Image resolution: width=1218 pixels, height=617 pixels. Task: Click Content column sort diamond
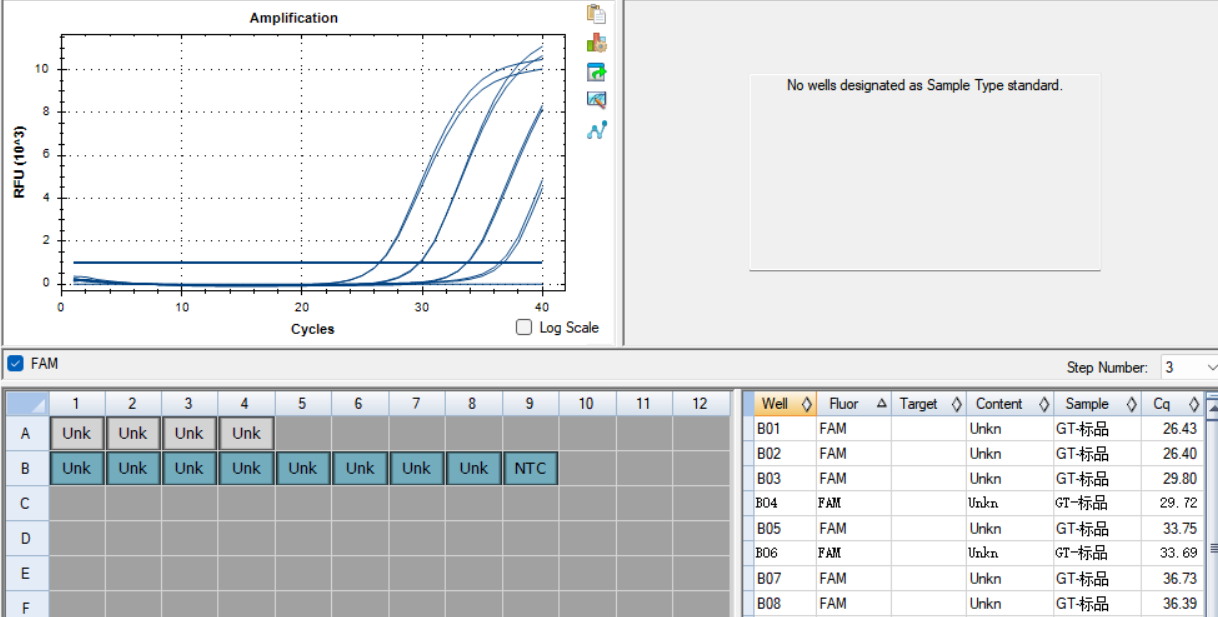1044,405
